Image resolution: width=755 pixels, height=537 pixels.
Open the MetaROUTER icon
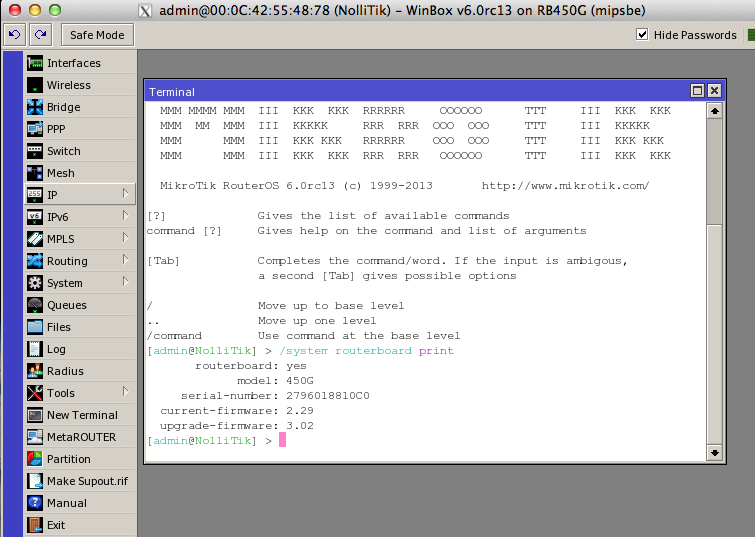[35, 437]
